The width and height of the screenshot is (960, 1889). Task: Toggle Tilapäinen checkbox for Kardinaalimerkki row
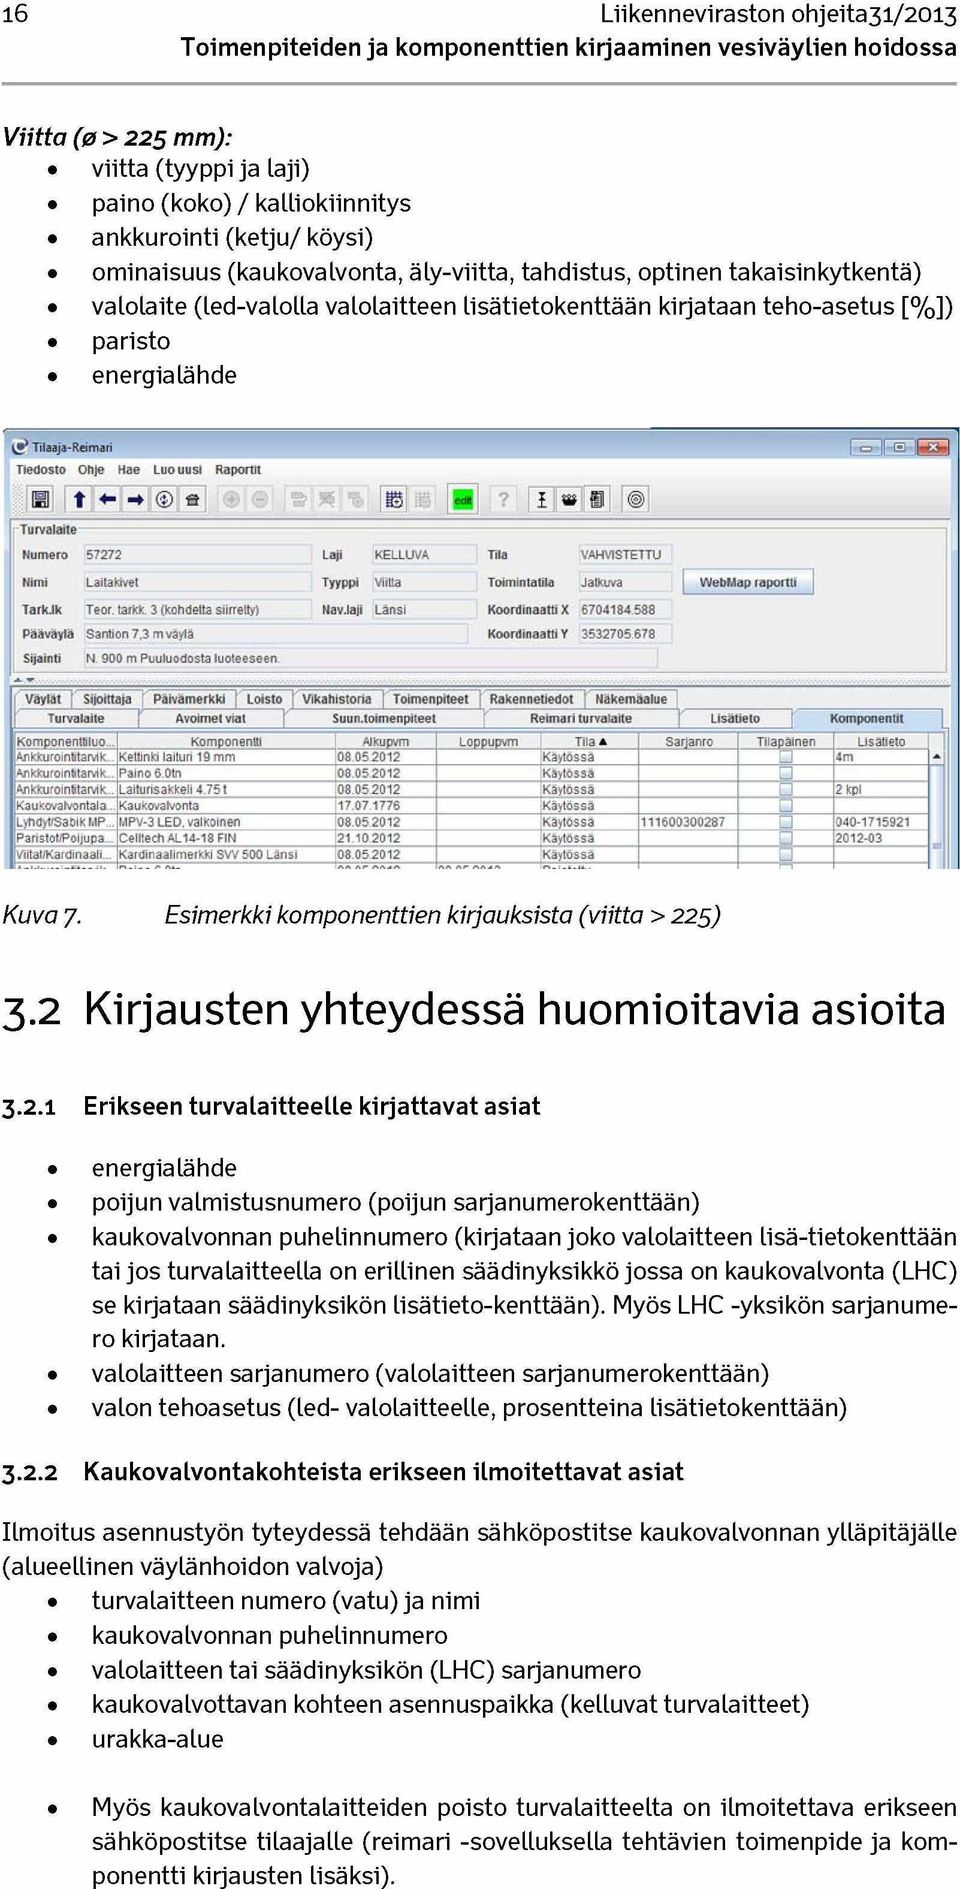[786, 854]
